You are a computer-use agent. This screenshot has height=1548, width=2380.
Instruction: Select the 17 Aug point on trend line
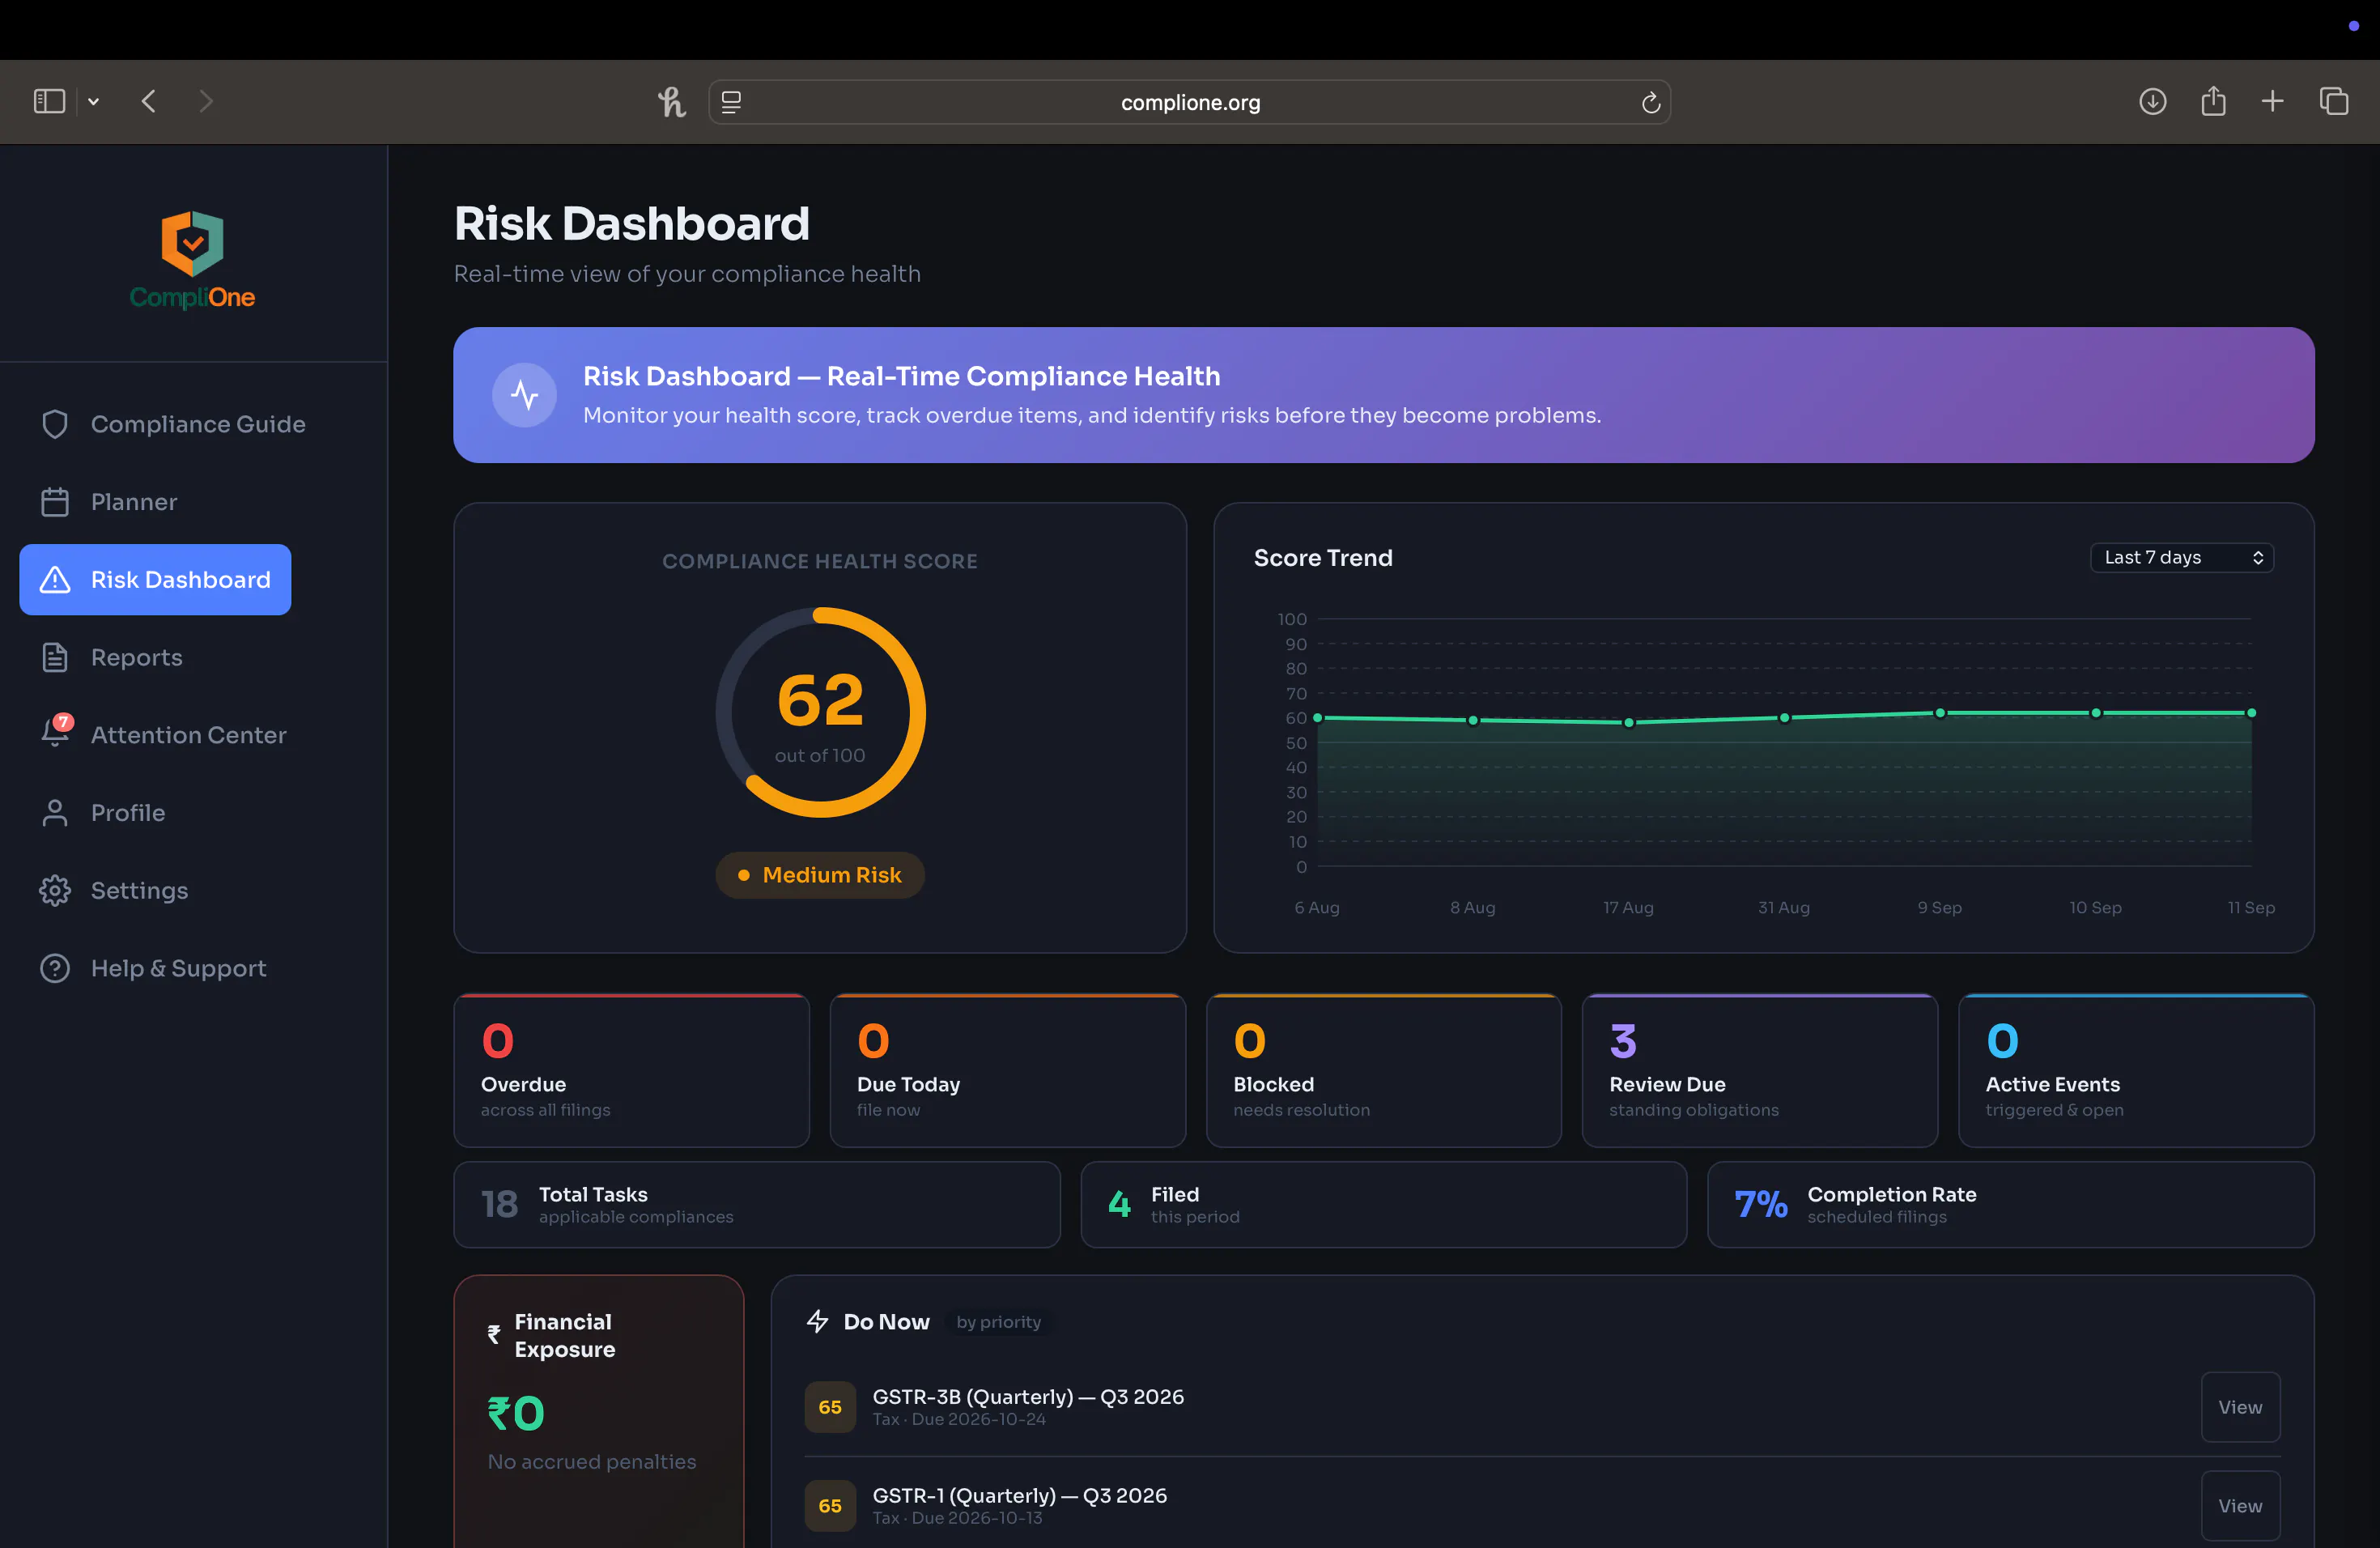click(x=1629, y=723)
